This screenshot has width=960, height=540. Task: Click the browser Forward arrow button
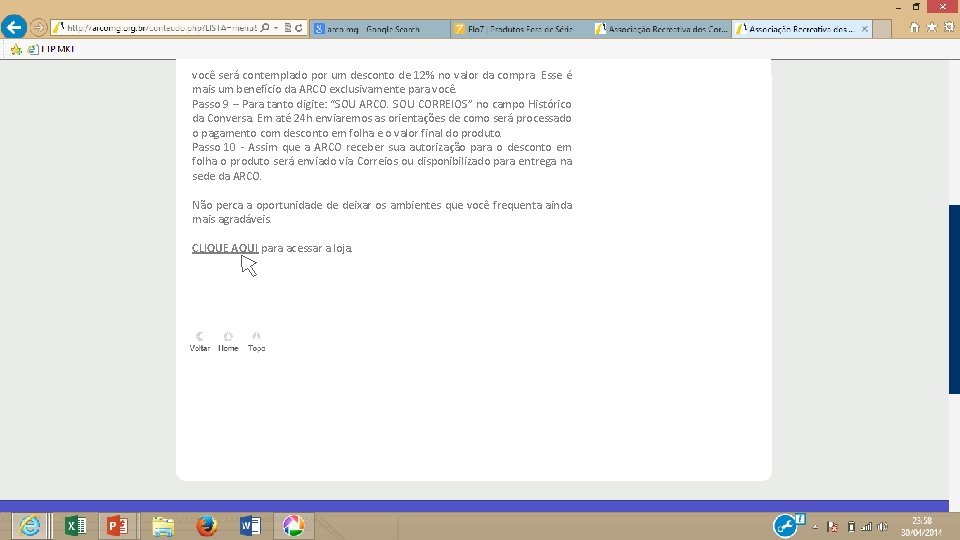(38, 28)
